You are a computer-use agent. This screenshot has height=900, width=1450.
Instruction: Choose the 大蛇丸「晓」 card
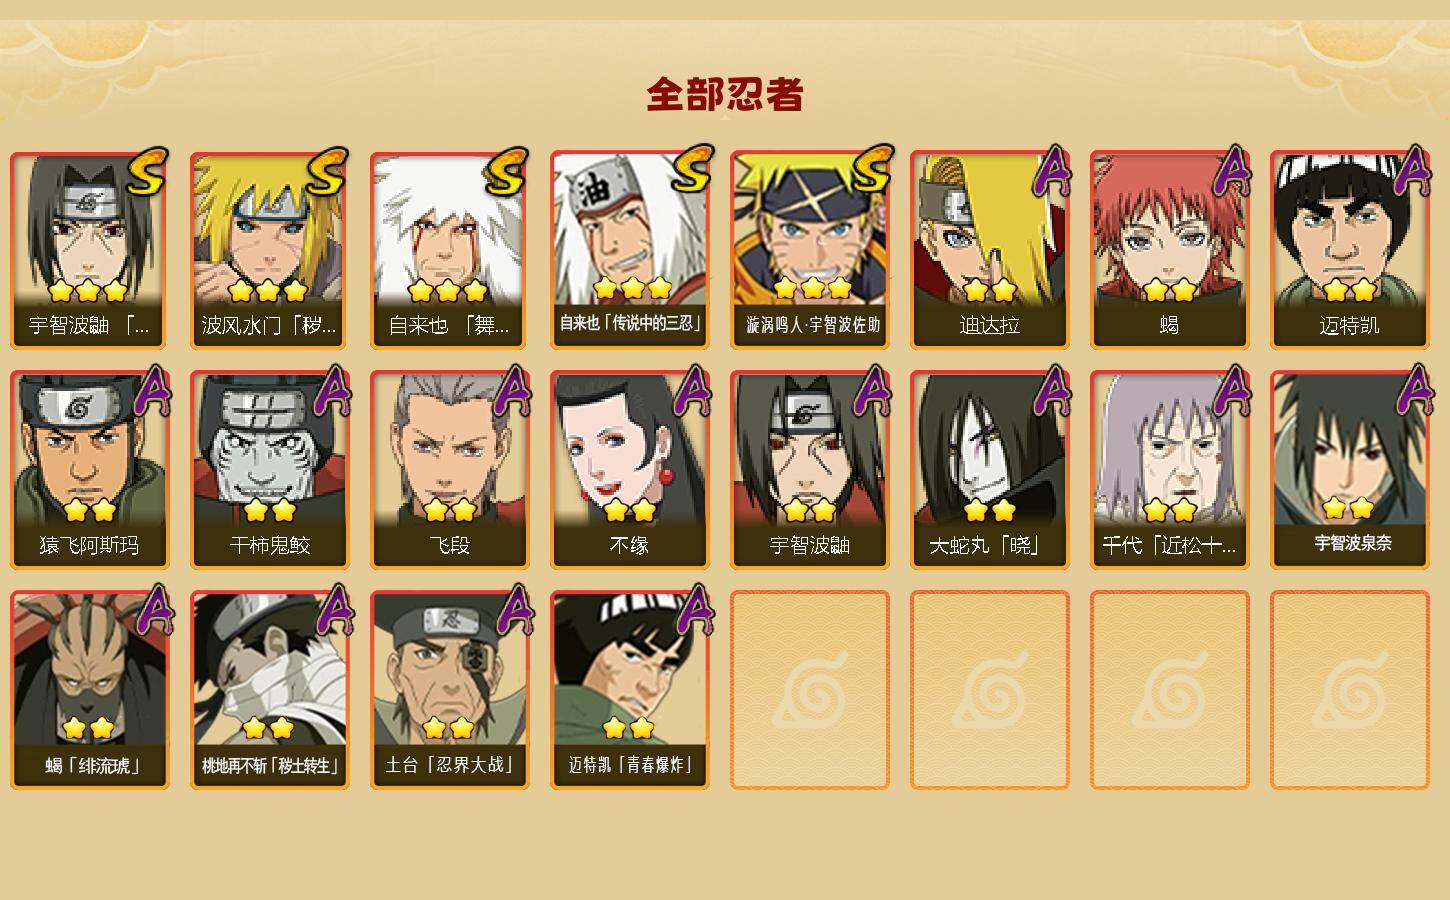pos(989,470)
